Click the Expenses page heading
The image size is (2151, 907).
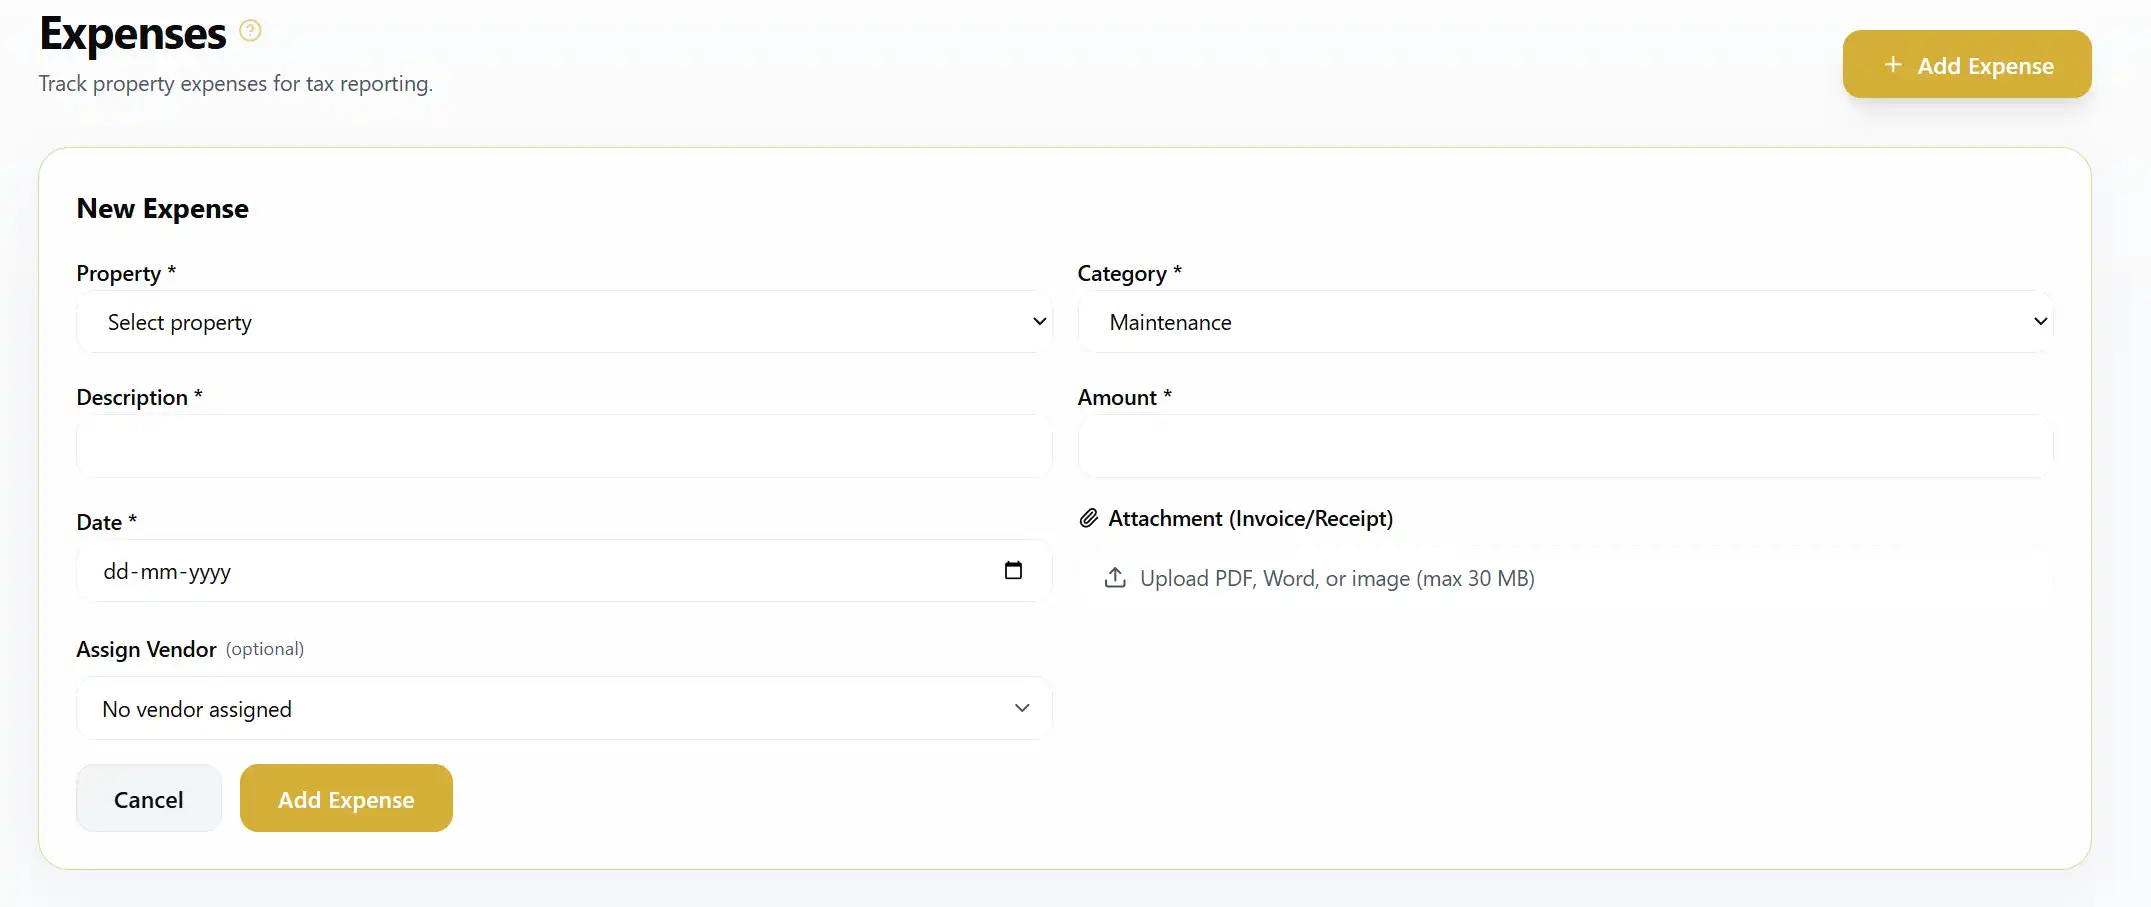[x=131, y=33]
